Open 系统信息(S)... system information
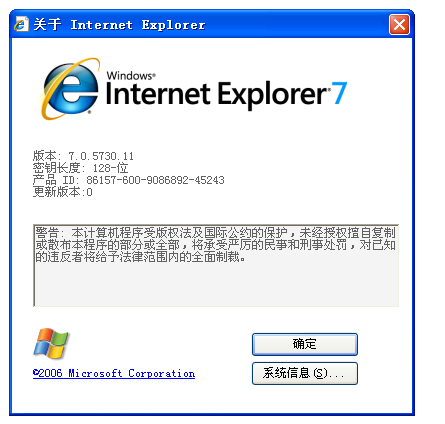Screen dimensions: 445x424 [x=305, y=373]
